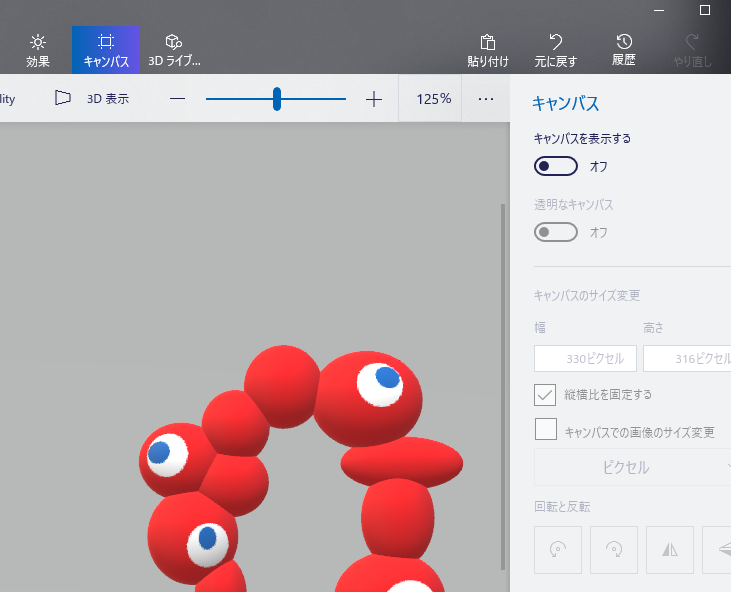The width and height of the screenshot is (731, 592).
Task: Check キャンバスでの画像のサイズ変更 checkbox
Action: pos(545,429)
